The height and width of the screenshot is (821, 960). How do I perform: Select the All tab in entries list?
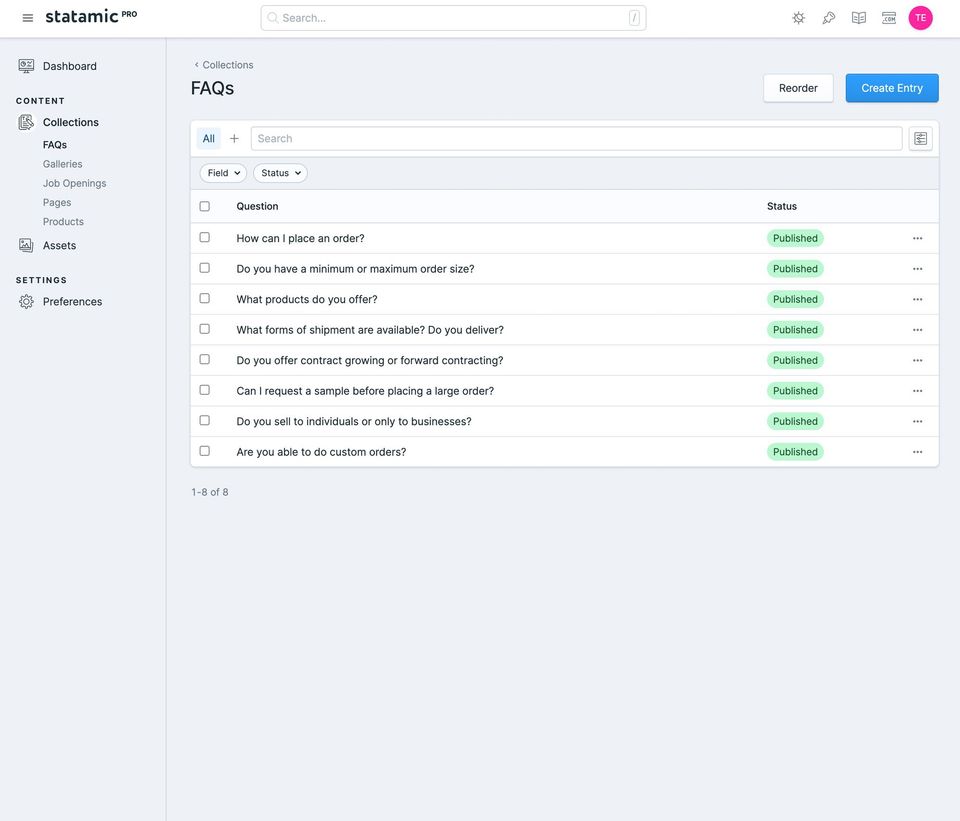(208, 139)
